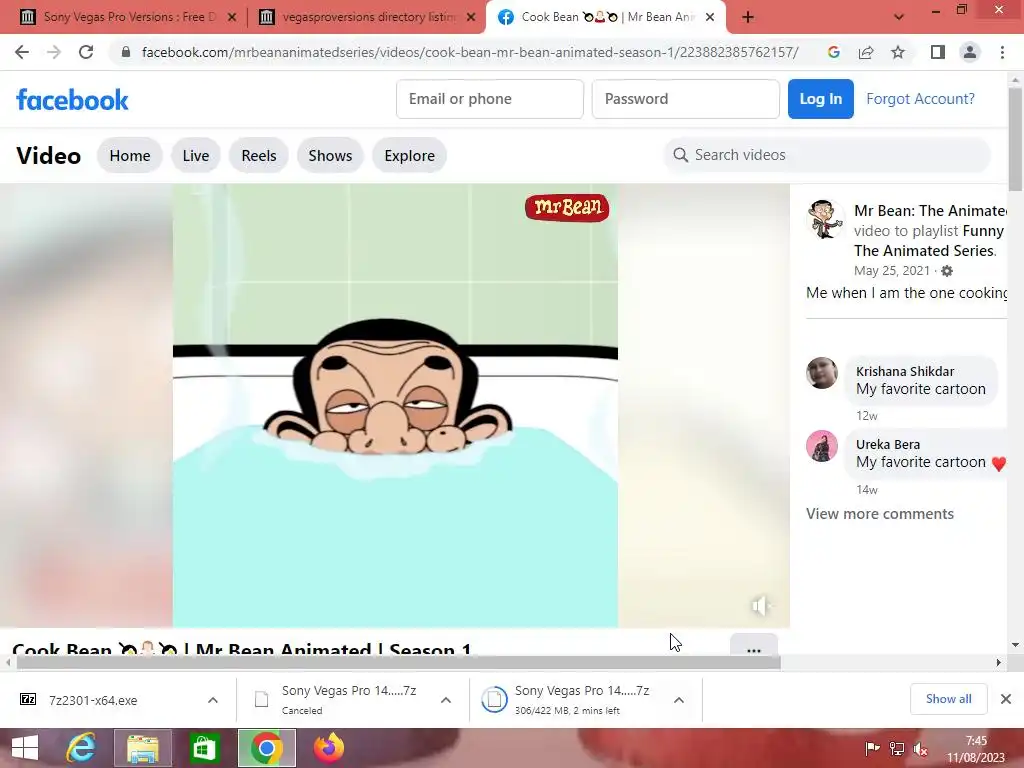Focus the Password field

(686, 99)
